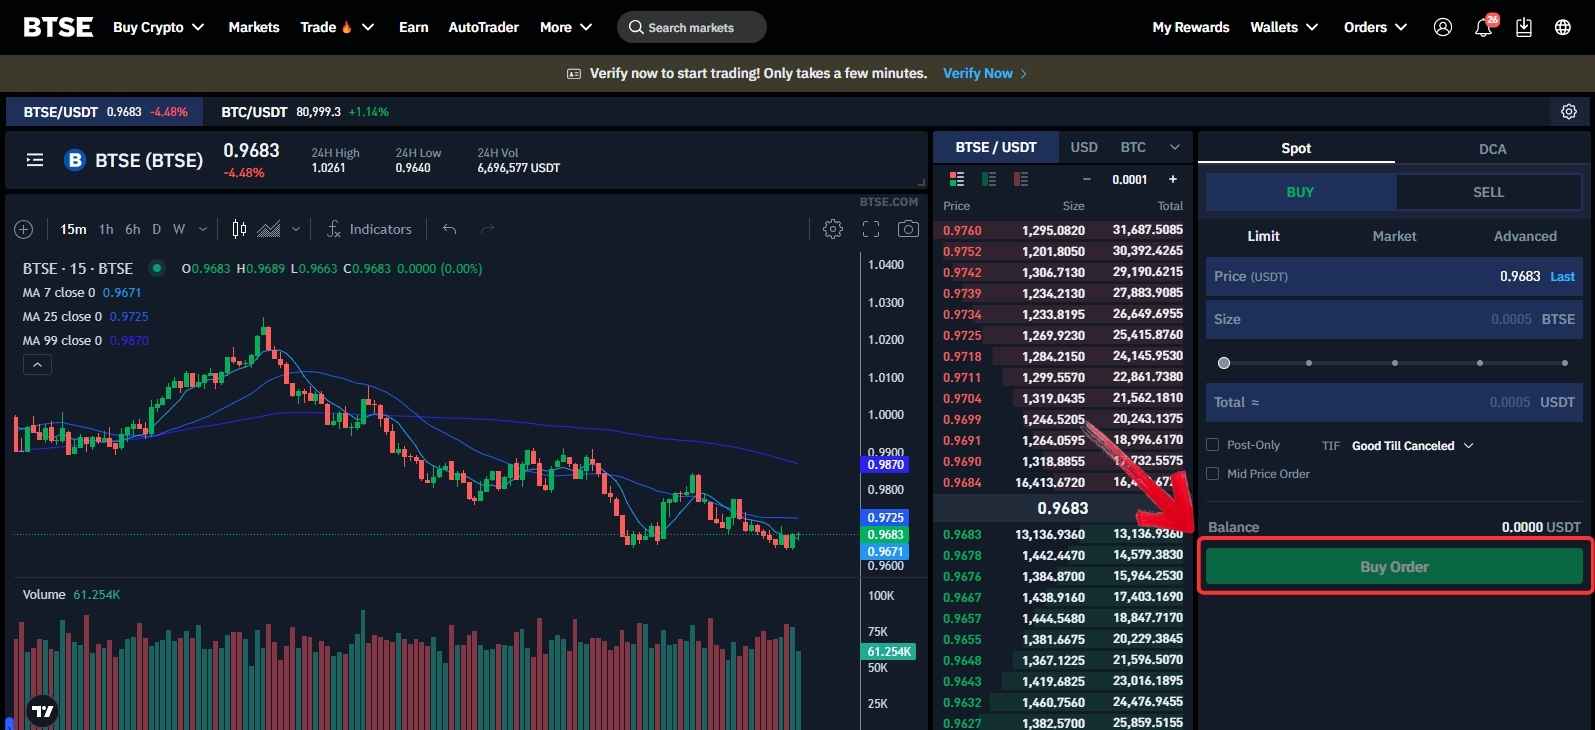The width and height of the screenshot is (1595, 730).
Task: Expand the Trade dropdown menu
Action: click(x=337, y=27)
